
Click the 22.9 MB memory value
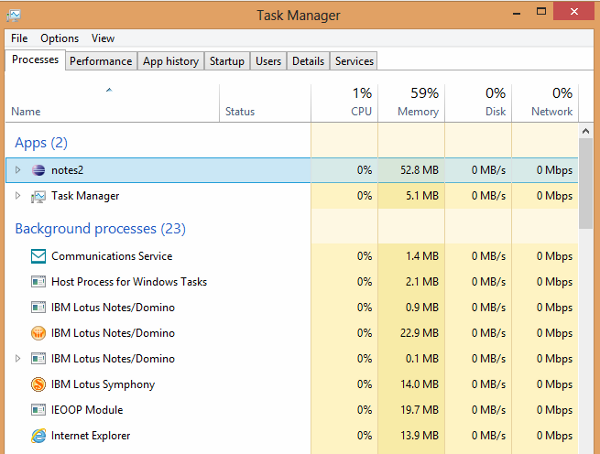(x=419, y=333)
